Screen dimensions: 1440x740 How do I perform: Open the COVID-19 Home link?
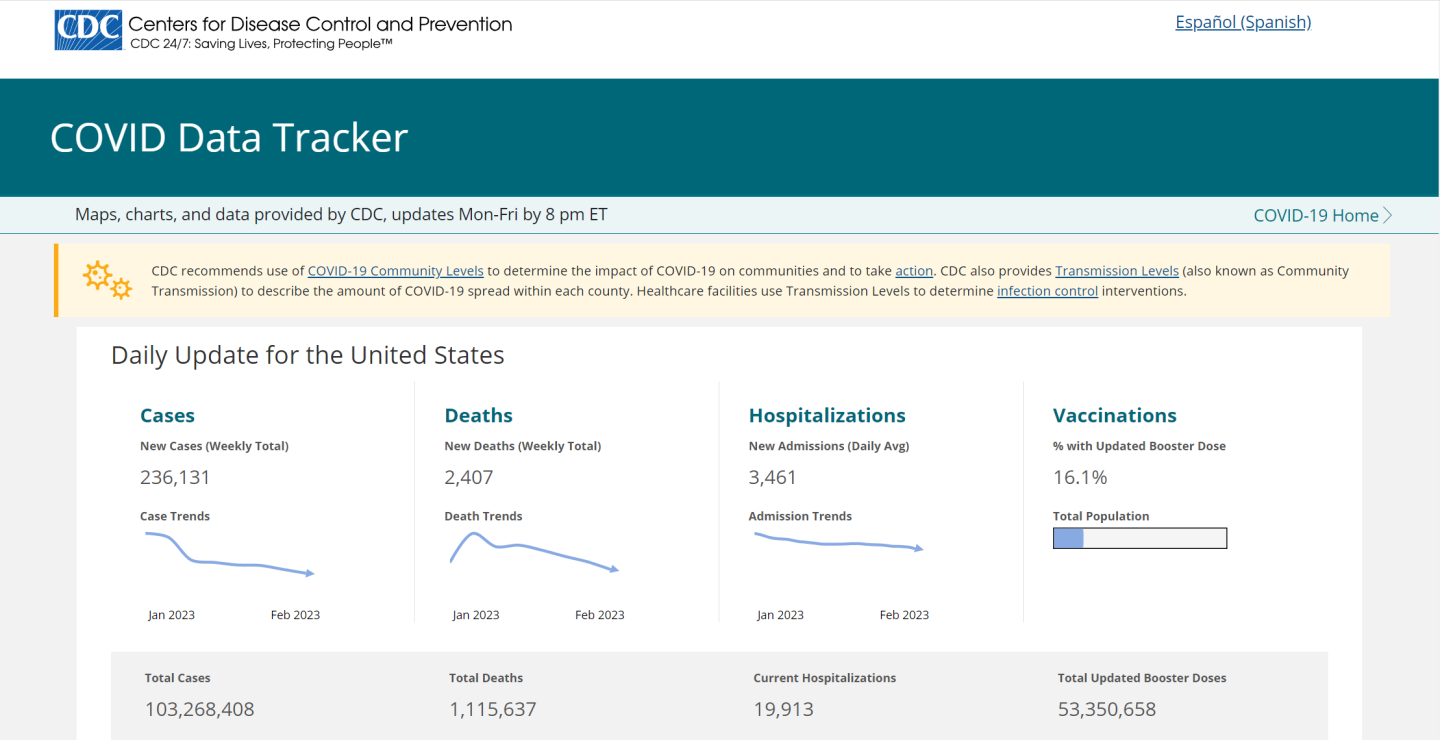coord(1316,216)
